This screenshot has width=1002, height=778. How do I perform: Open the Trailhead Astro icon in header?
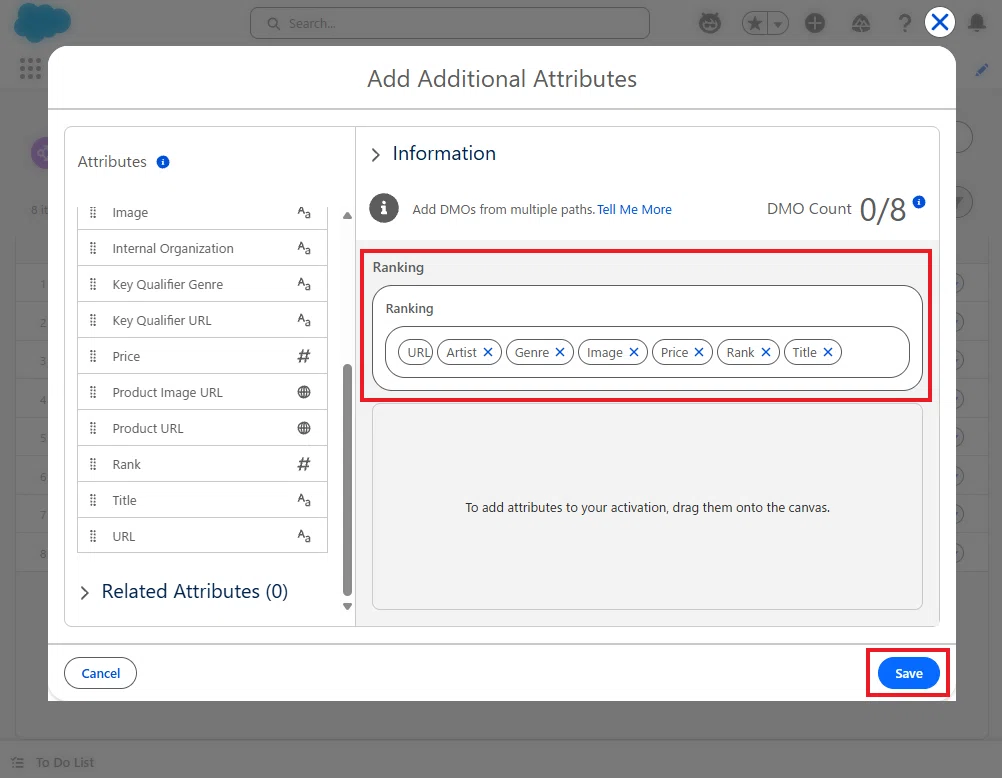(709, 24)
